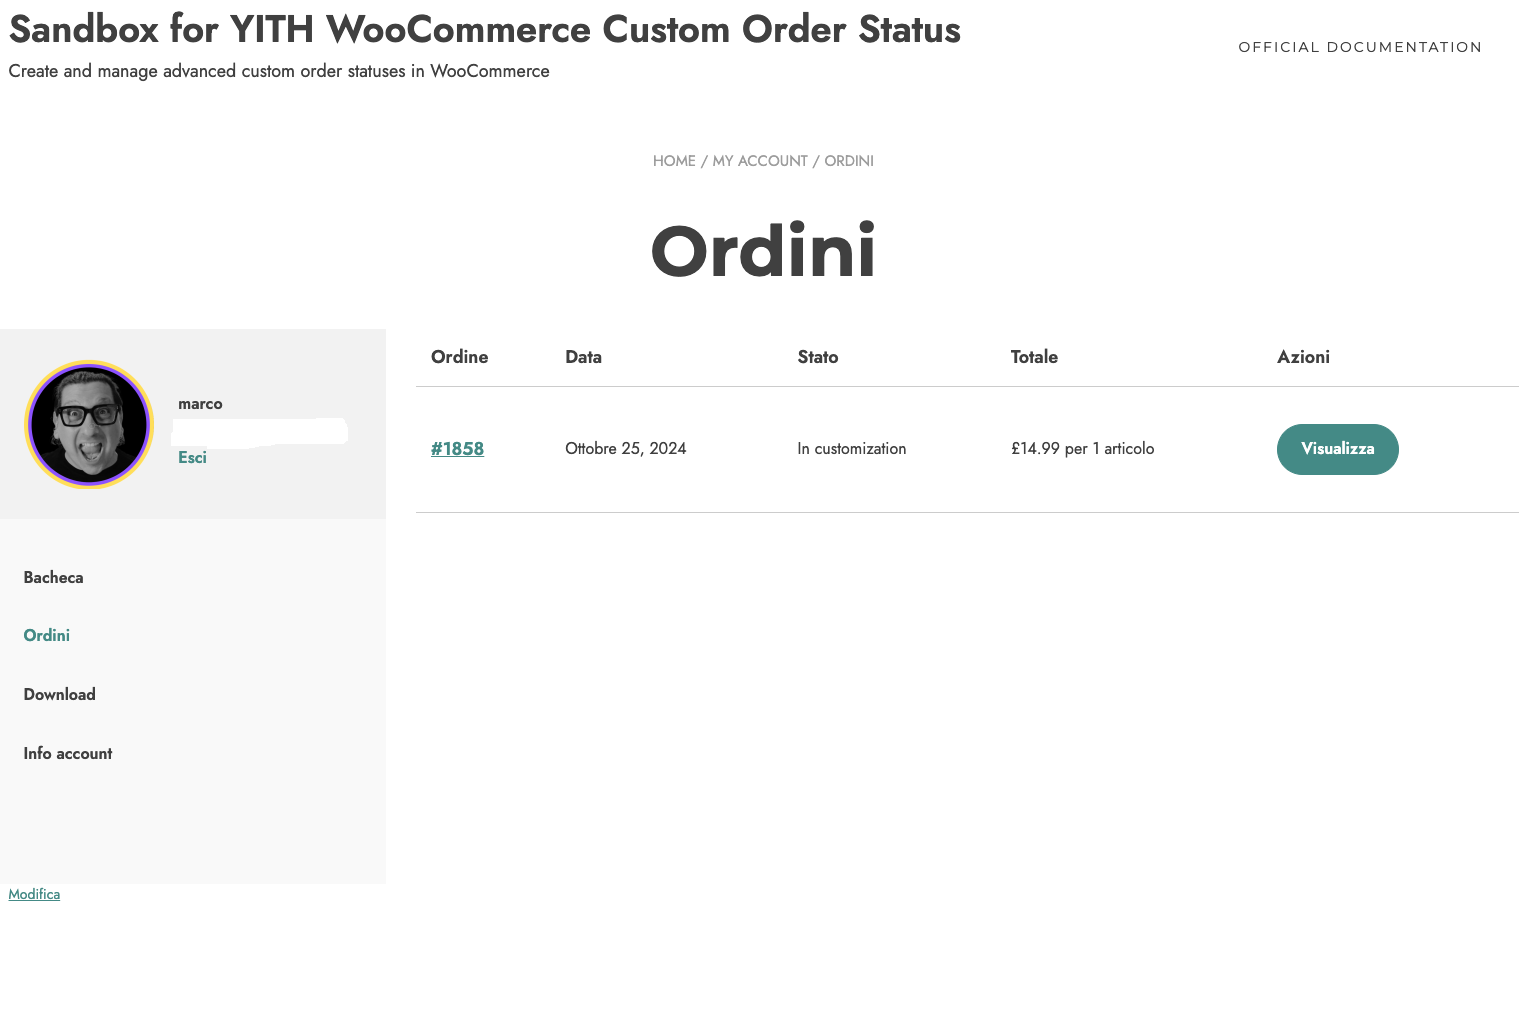Click the Data column header
This screenshot has width=1532, height=1027.
(x=583, y=357)
